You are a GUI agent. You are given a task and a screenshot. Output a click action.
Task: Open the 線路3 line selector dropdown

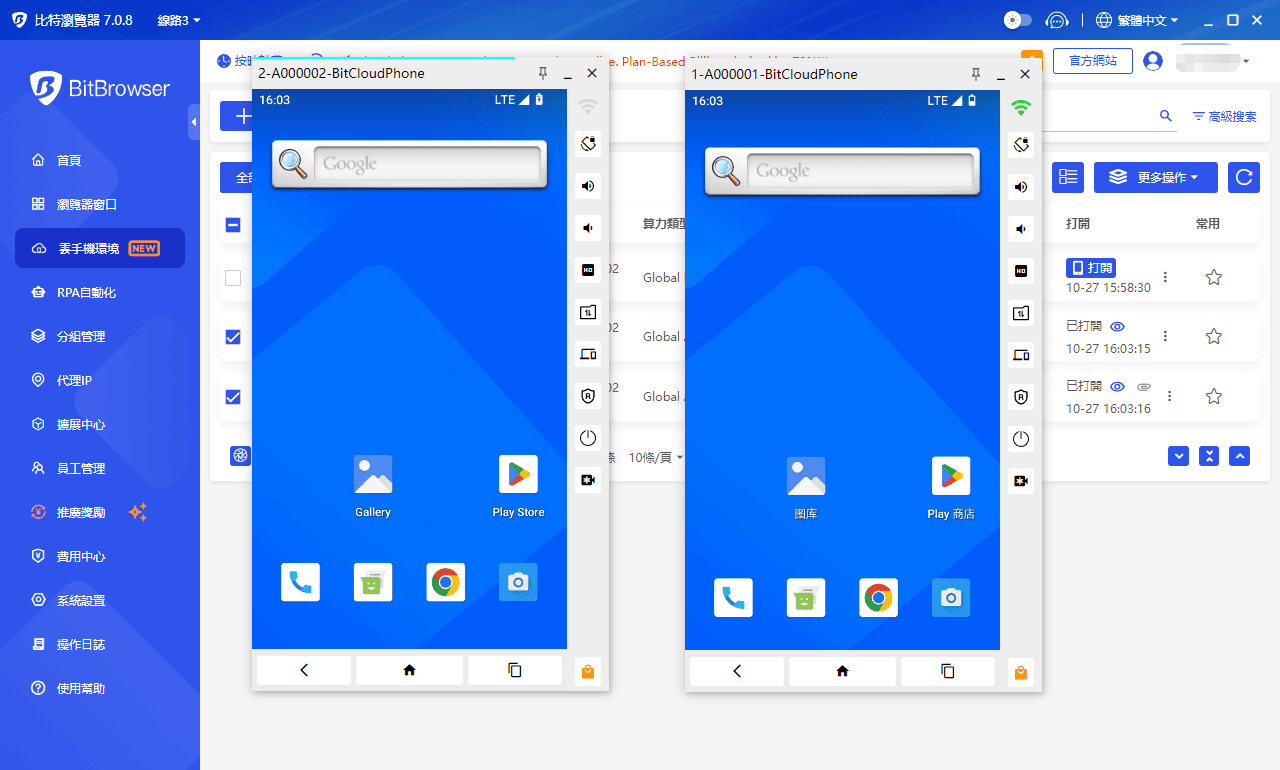point(179,20)
